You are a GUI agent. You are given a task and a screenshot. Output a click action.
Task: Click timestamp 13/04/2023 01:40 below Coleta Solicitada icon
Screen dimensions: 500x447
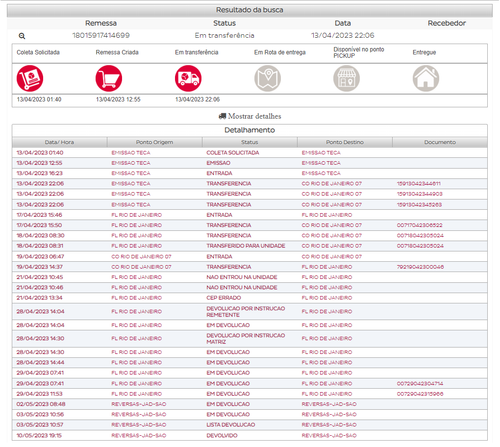pyautogui.click(x=39, y=99)
